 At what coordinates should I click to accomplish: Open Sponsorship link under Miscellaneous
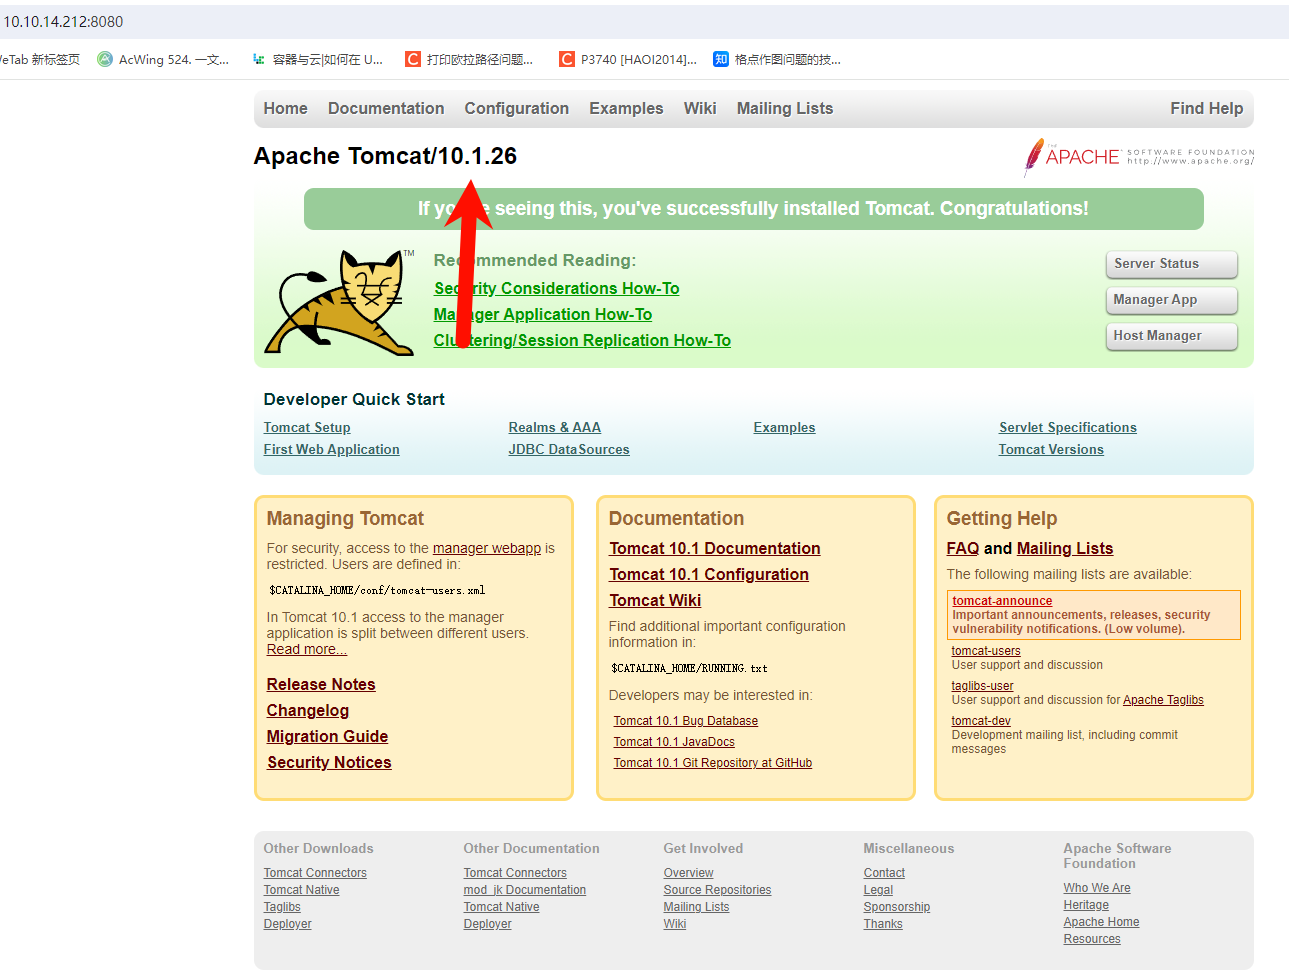(x=897, y=907)
